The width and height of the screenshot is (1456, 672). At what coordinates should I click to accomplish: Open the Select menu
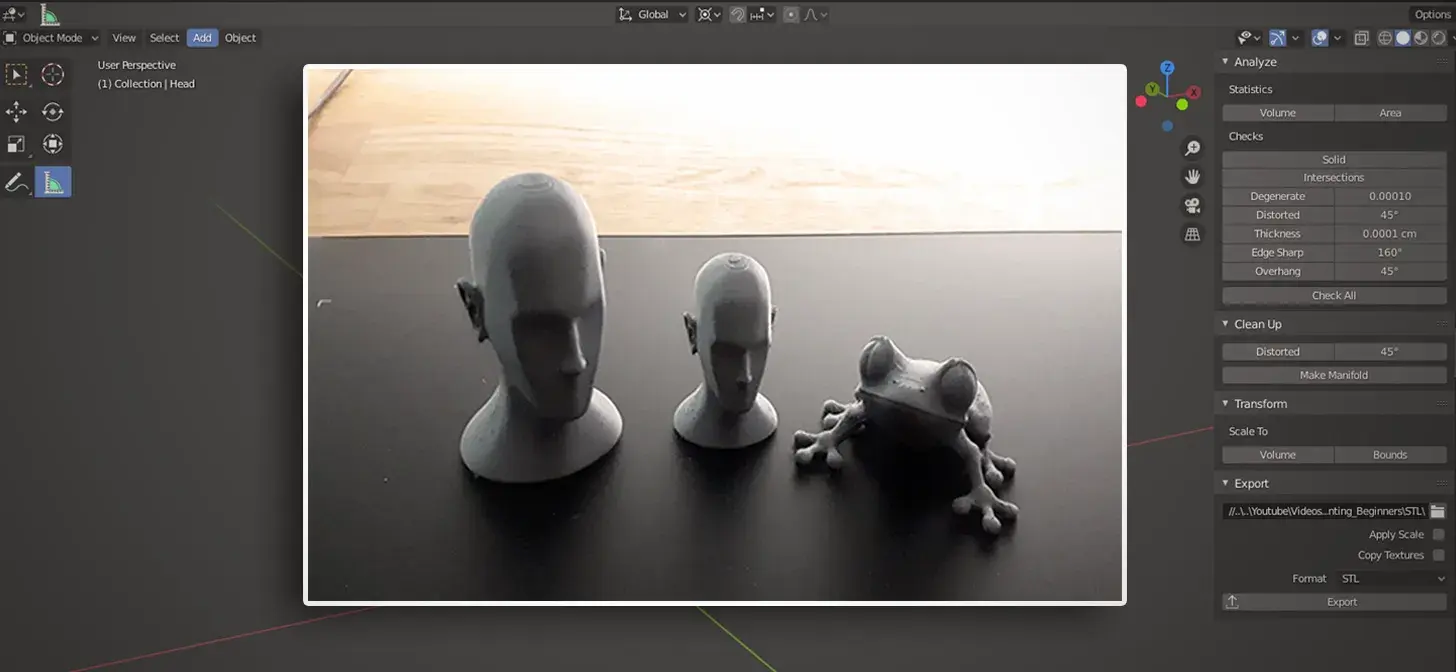pyautogui.click(x=164, y=38)
